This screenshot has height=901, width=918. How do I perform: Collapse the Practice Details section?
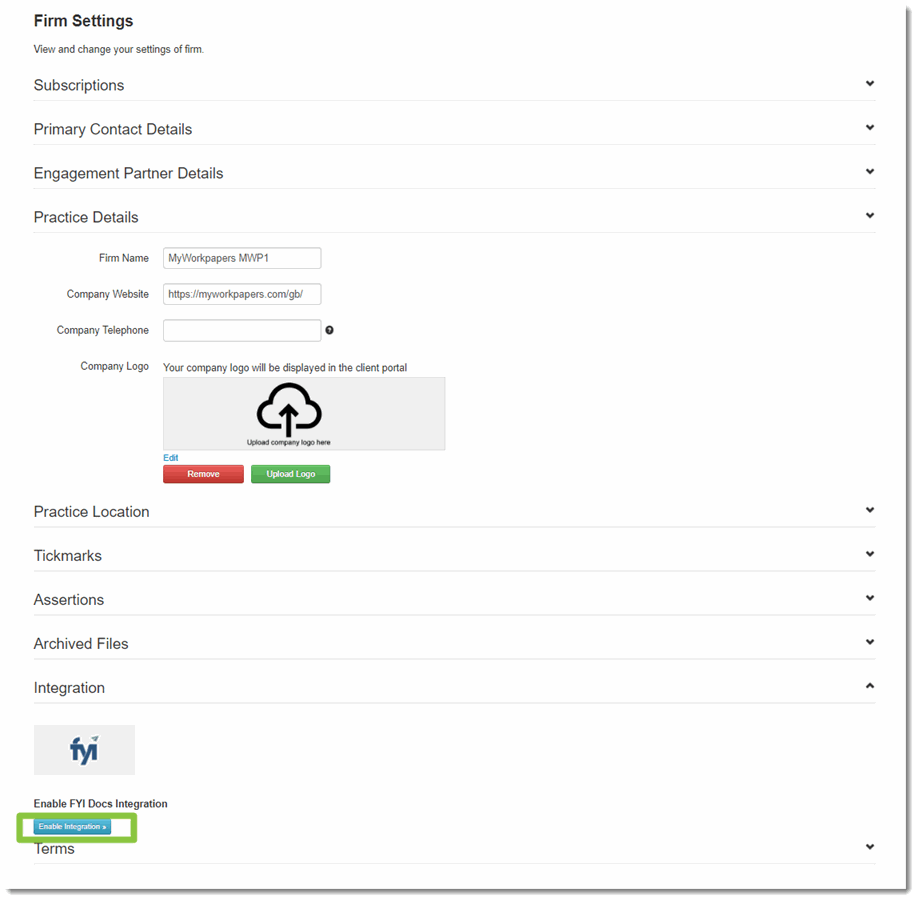tap(868, 215)
